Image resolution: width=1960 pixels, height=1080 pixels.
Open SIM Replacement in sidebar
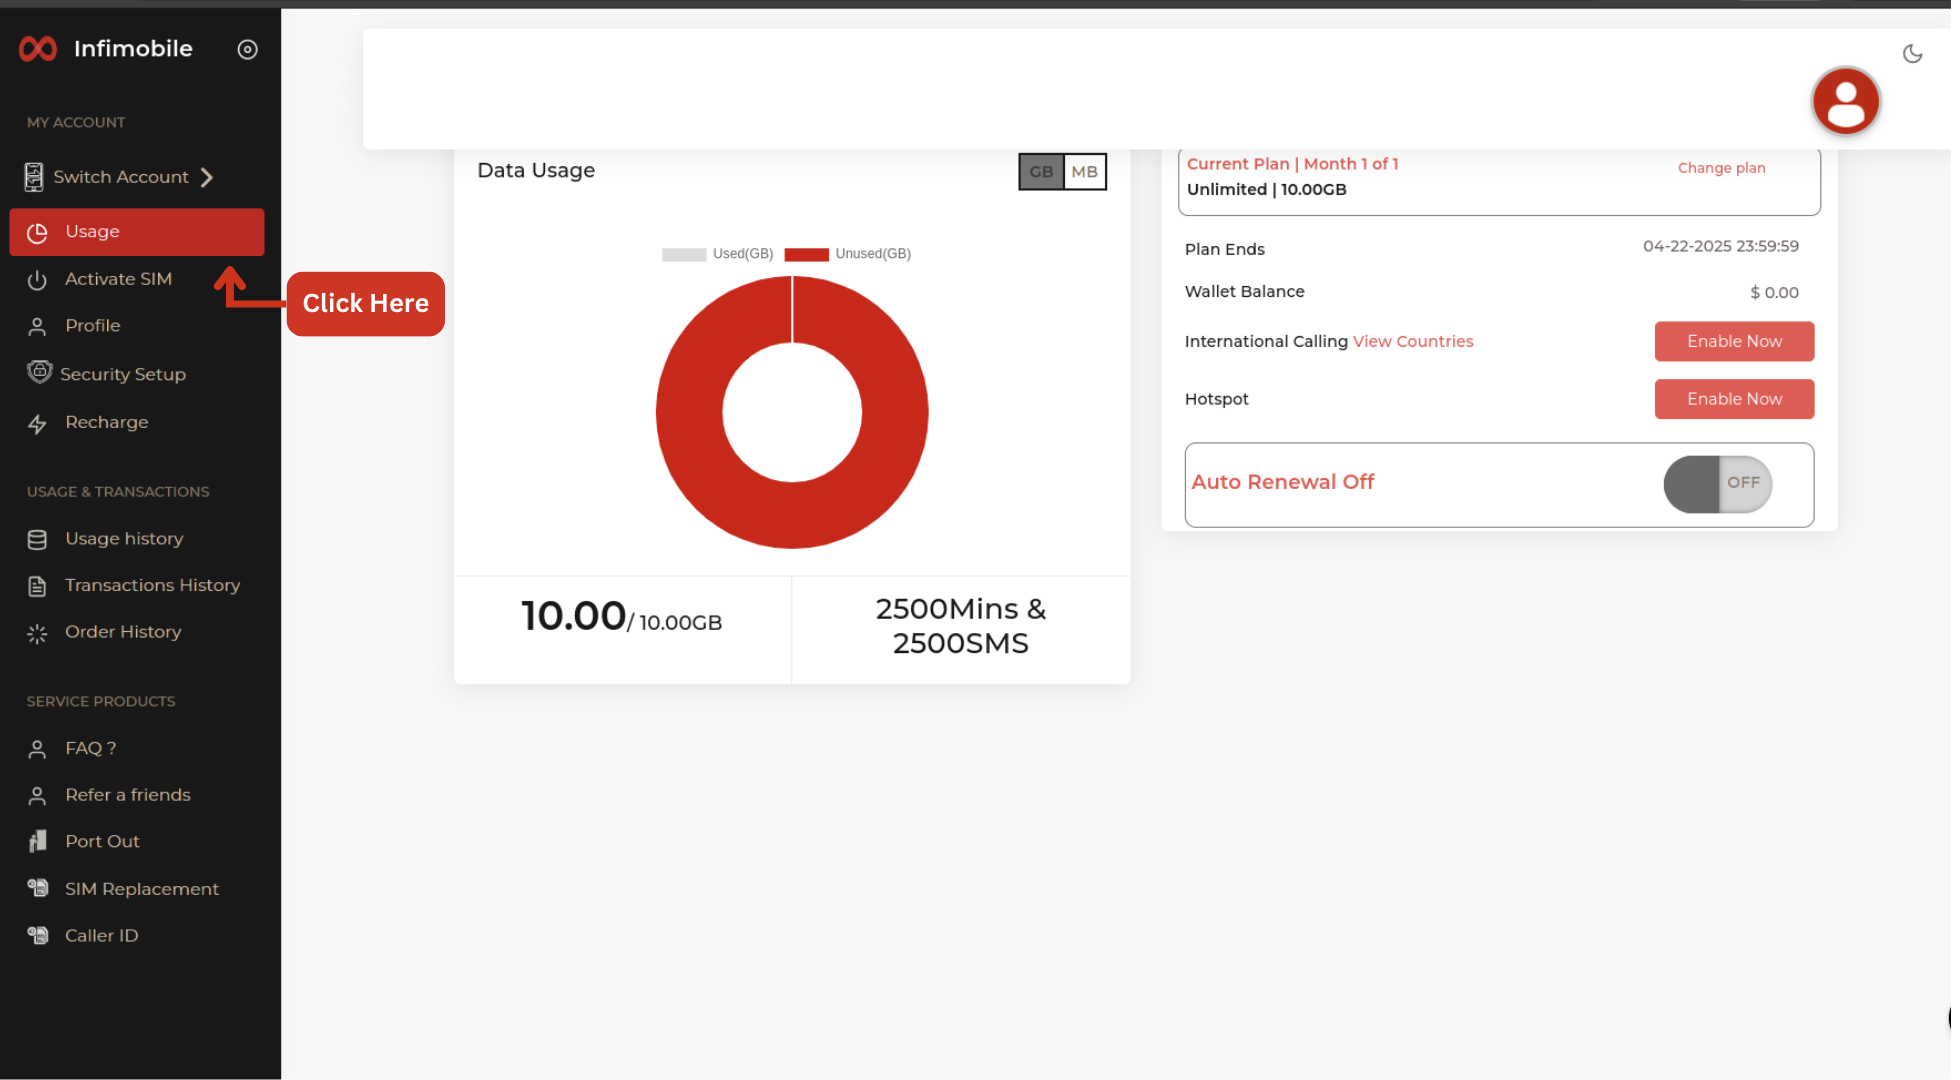141,889
